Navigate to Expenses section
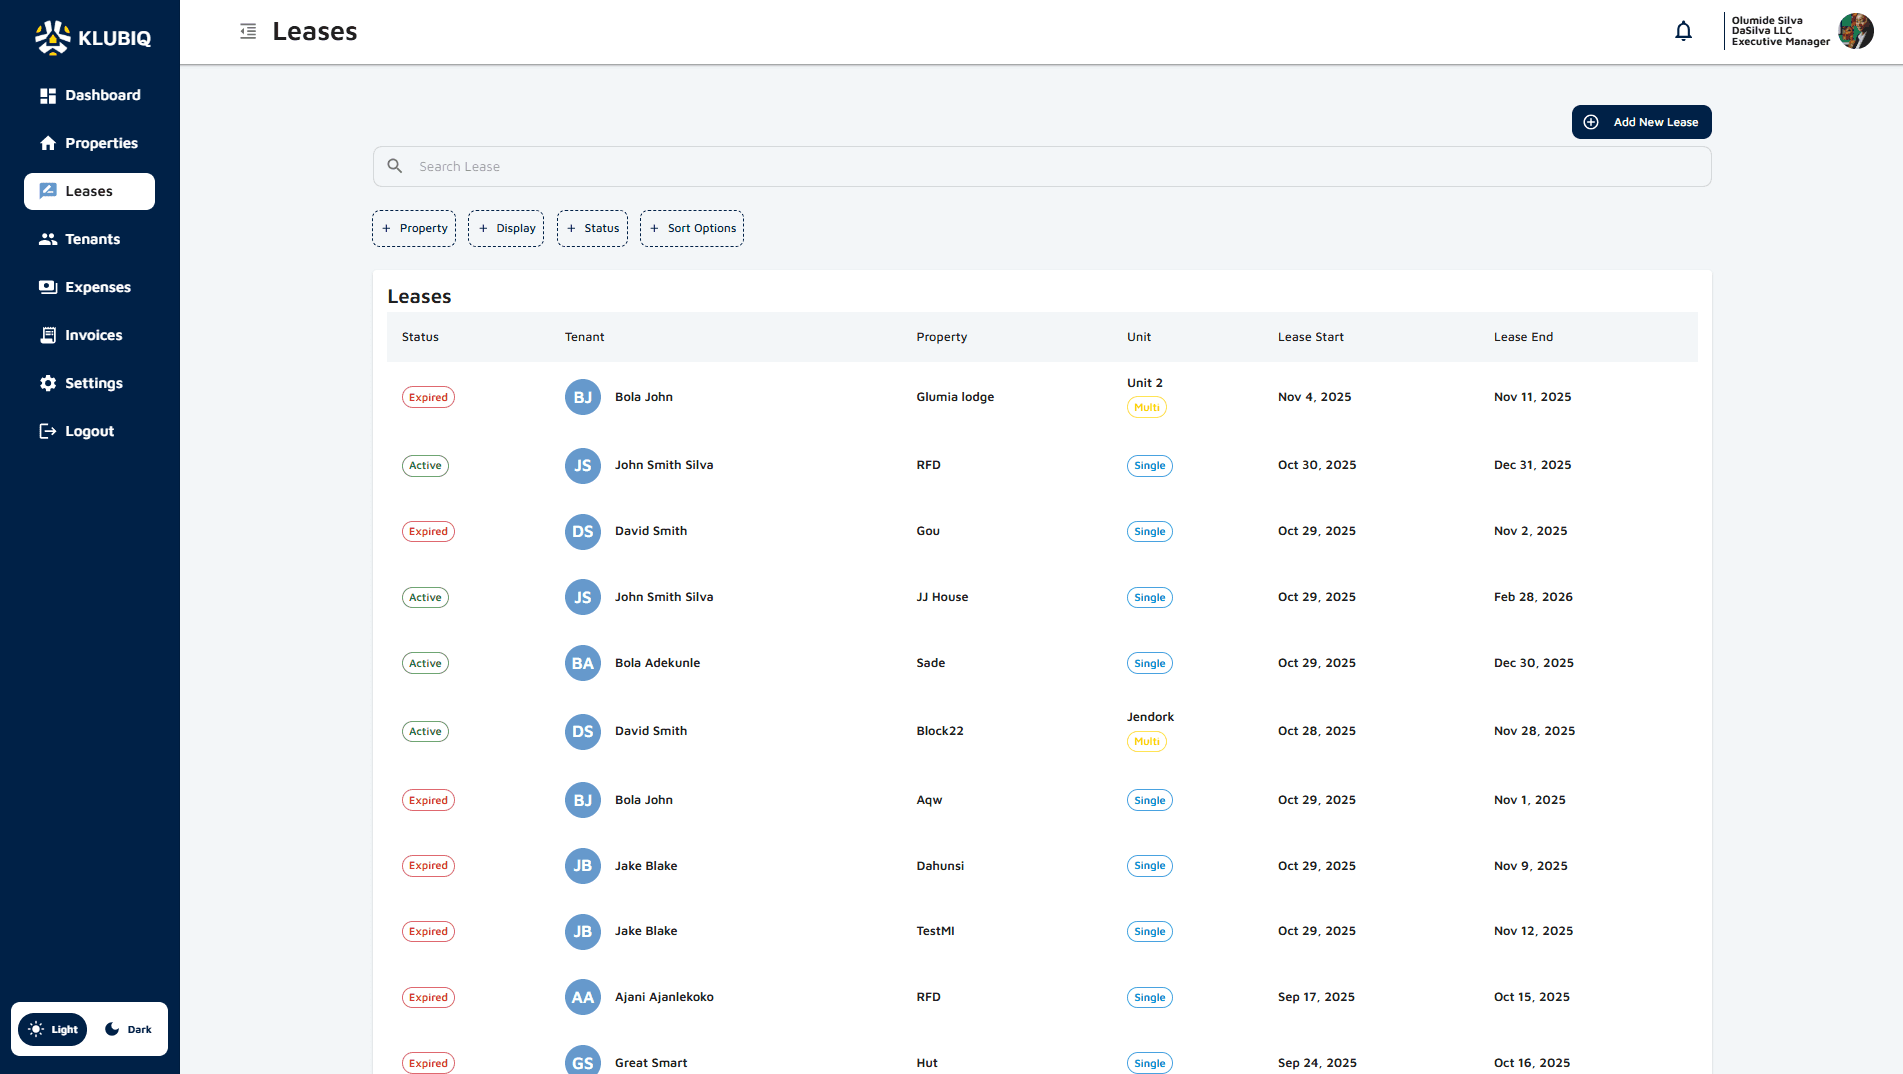This screenshot has width=1903, height=1074. 97,287
